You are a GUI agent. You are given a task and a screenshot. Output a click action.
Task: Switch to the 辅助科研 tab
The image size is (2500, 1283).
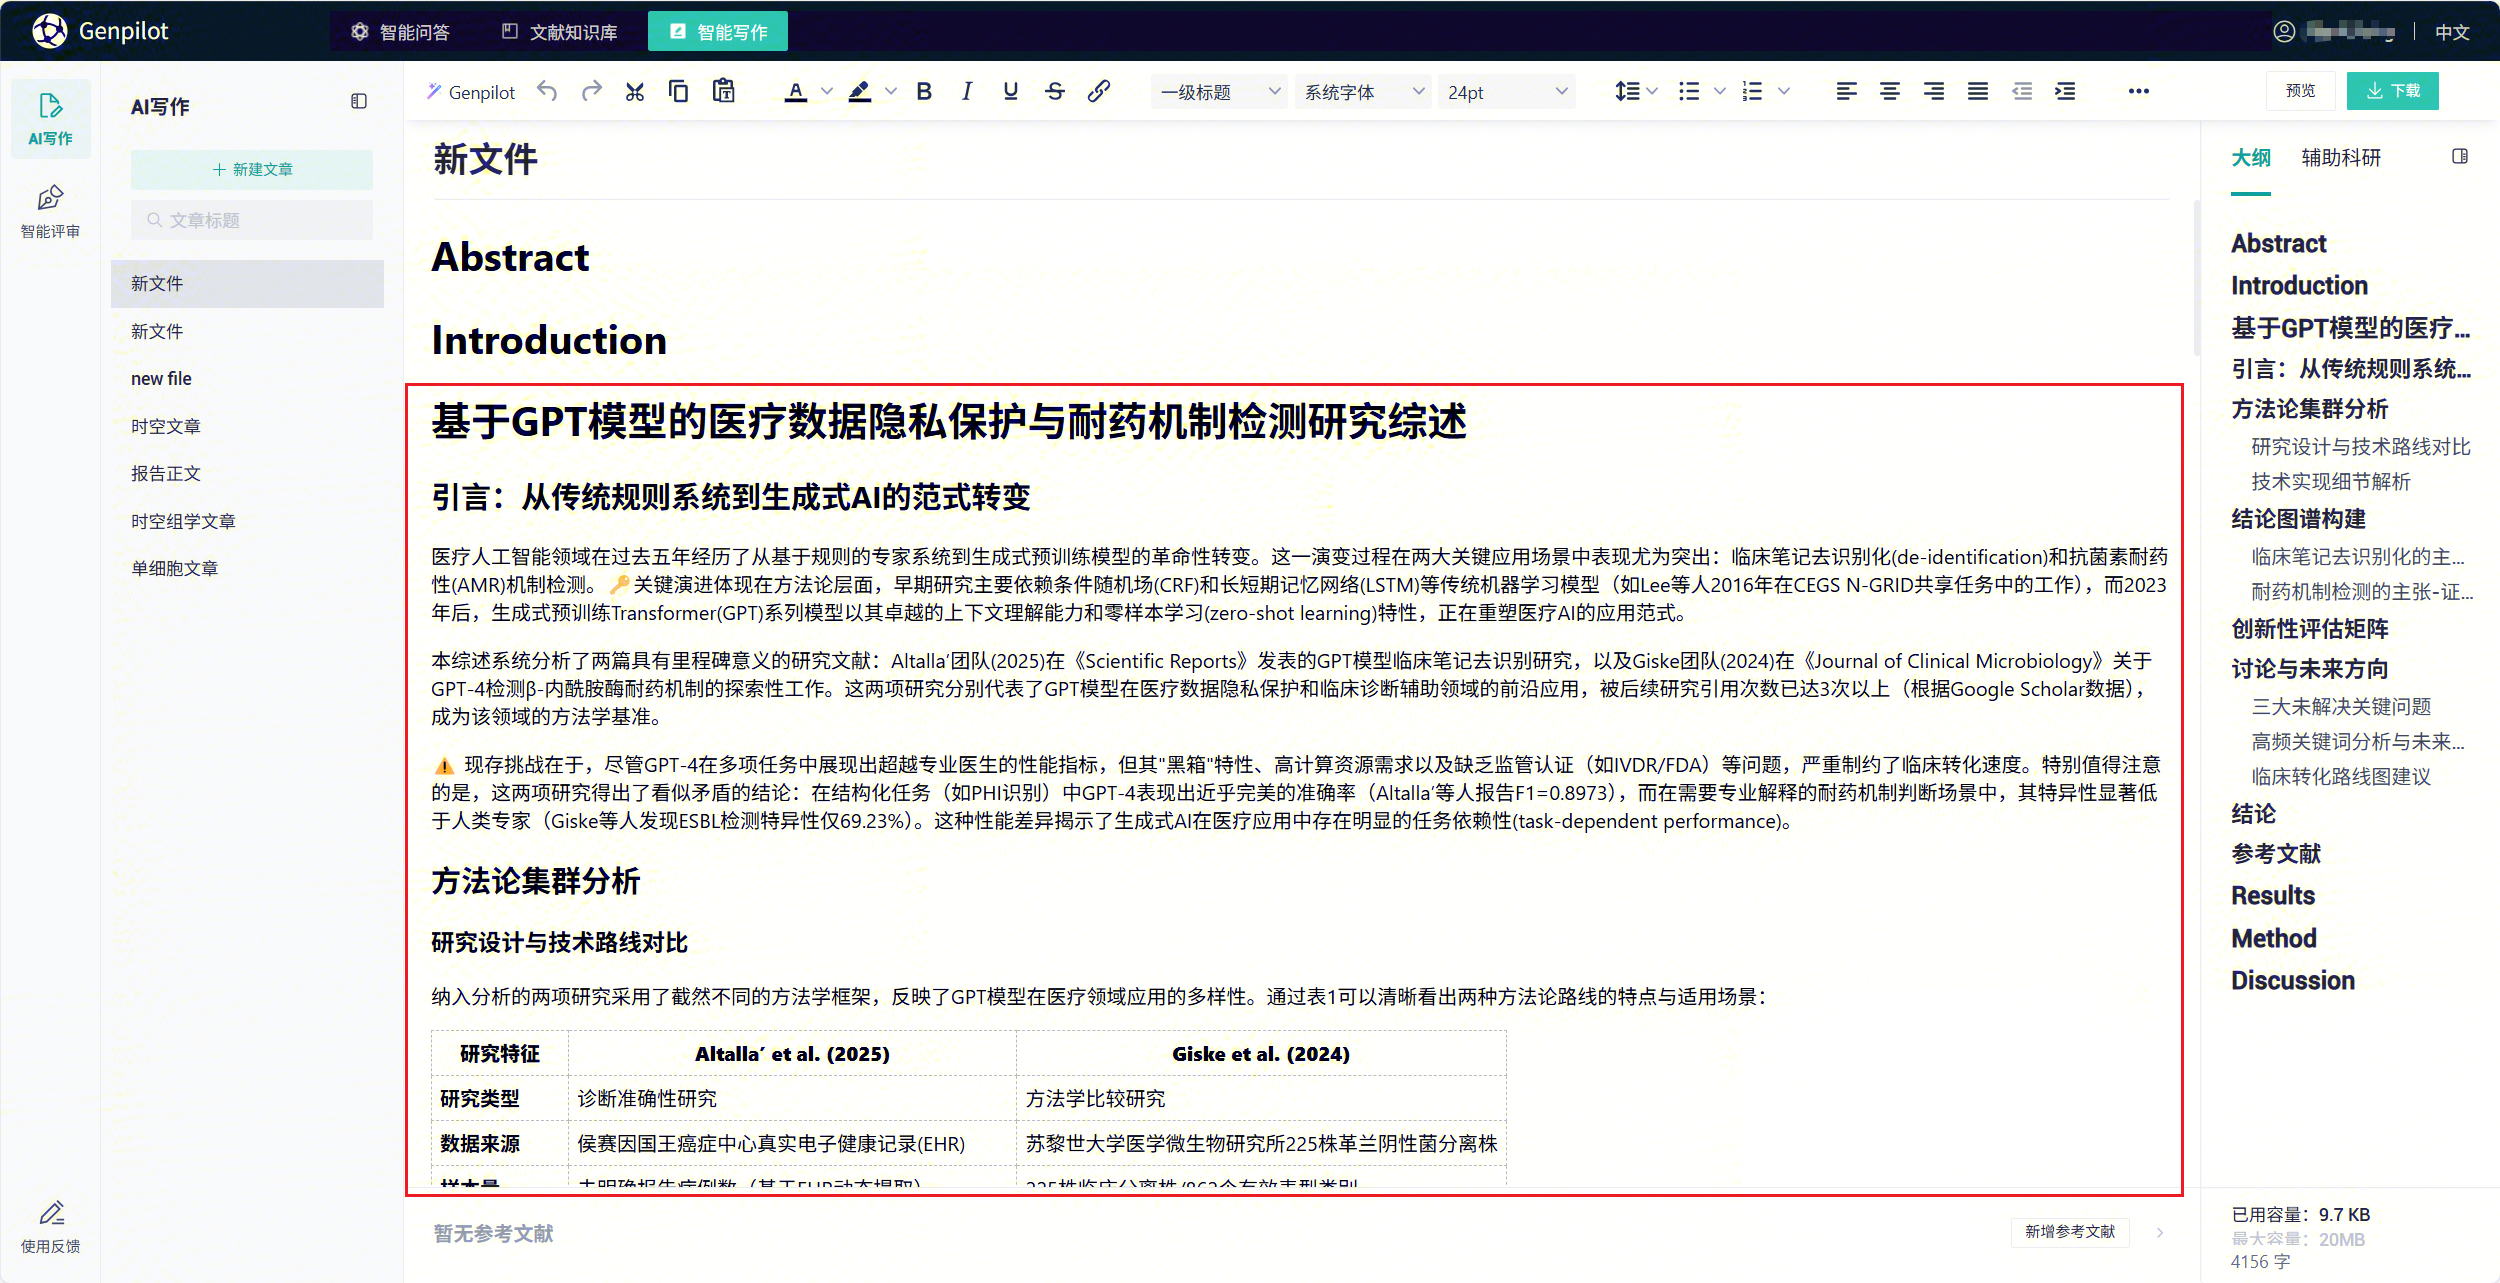click(x=2340, y=158)
